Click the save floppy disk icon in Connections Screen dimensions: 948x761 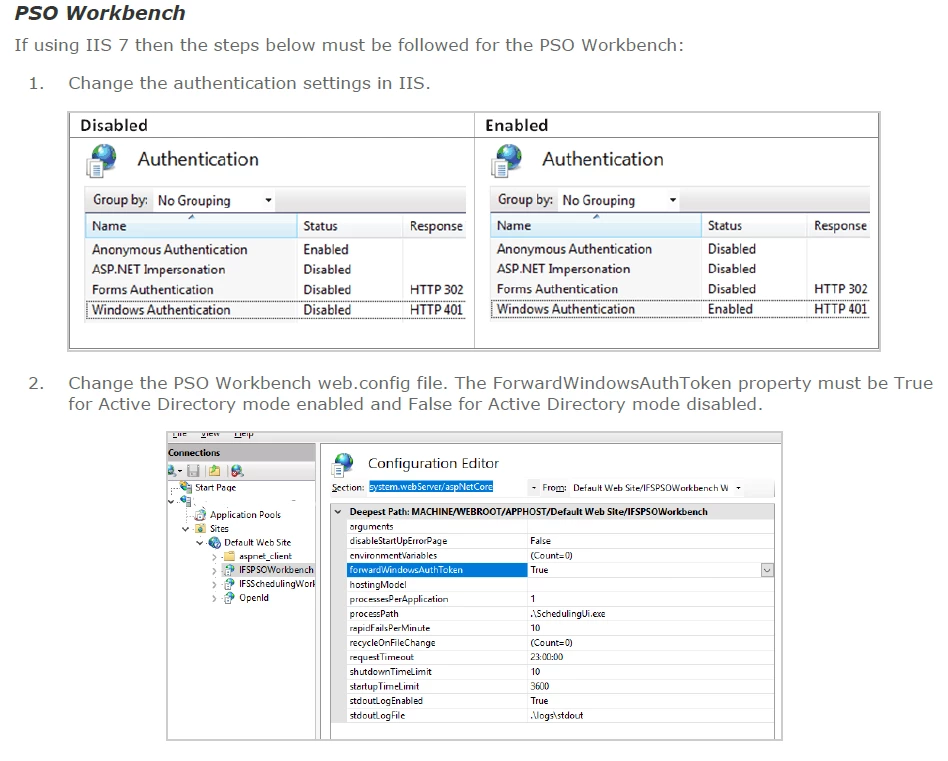click(193, 470)
